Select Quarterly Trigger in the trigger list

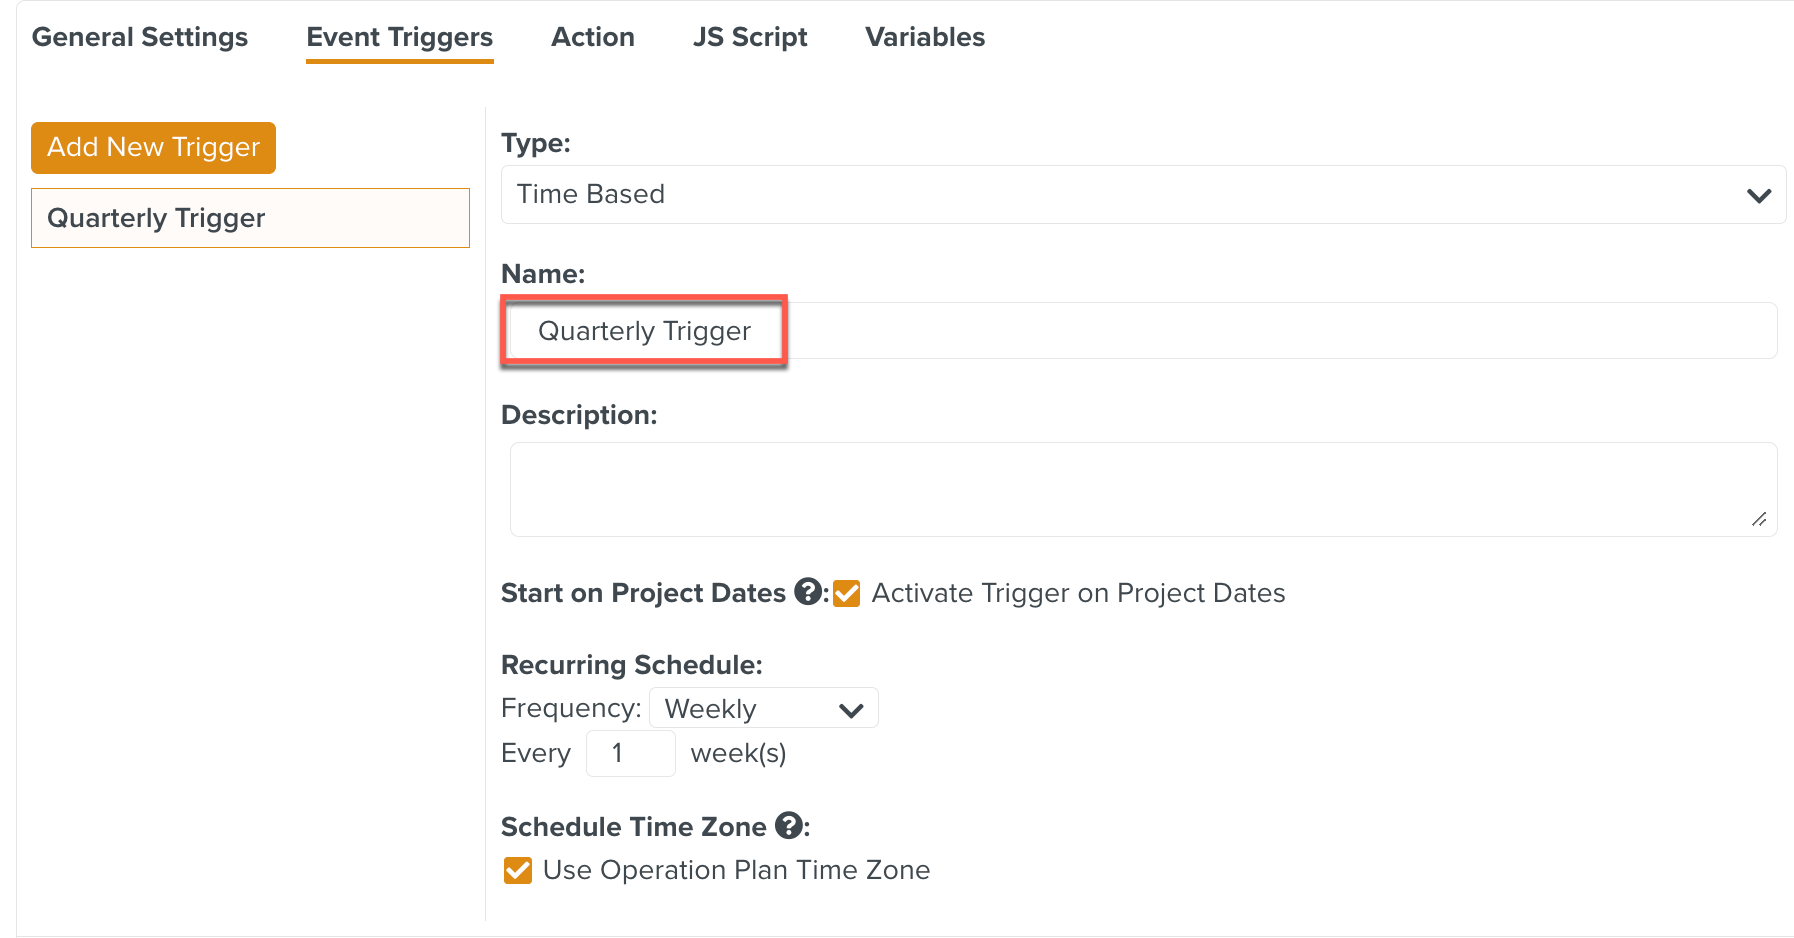pyautogui.click(x=250, y=218)
